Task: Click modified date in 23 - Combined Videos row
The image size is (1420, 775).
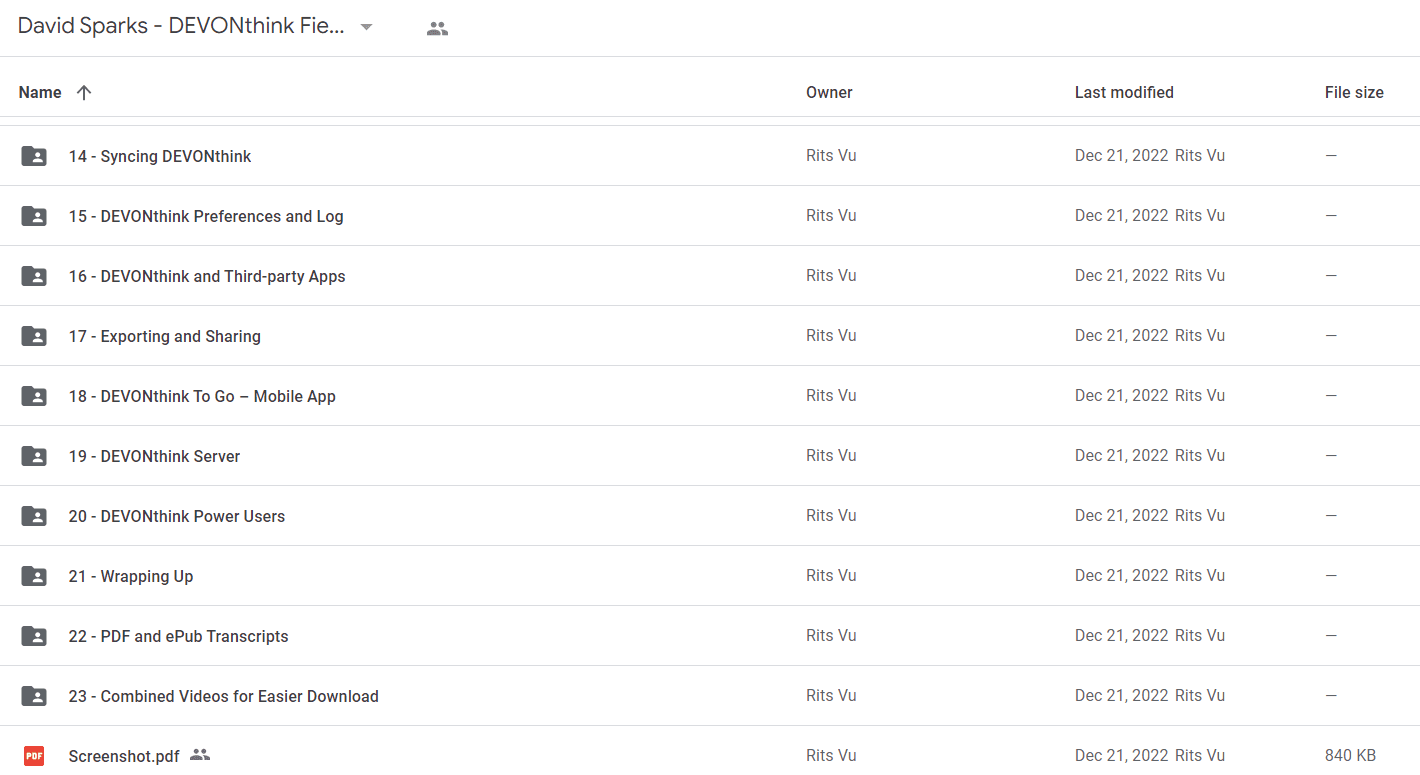Action: [1122, 695]
